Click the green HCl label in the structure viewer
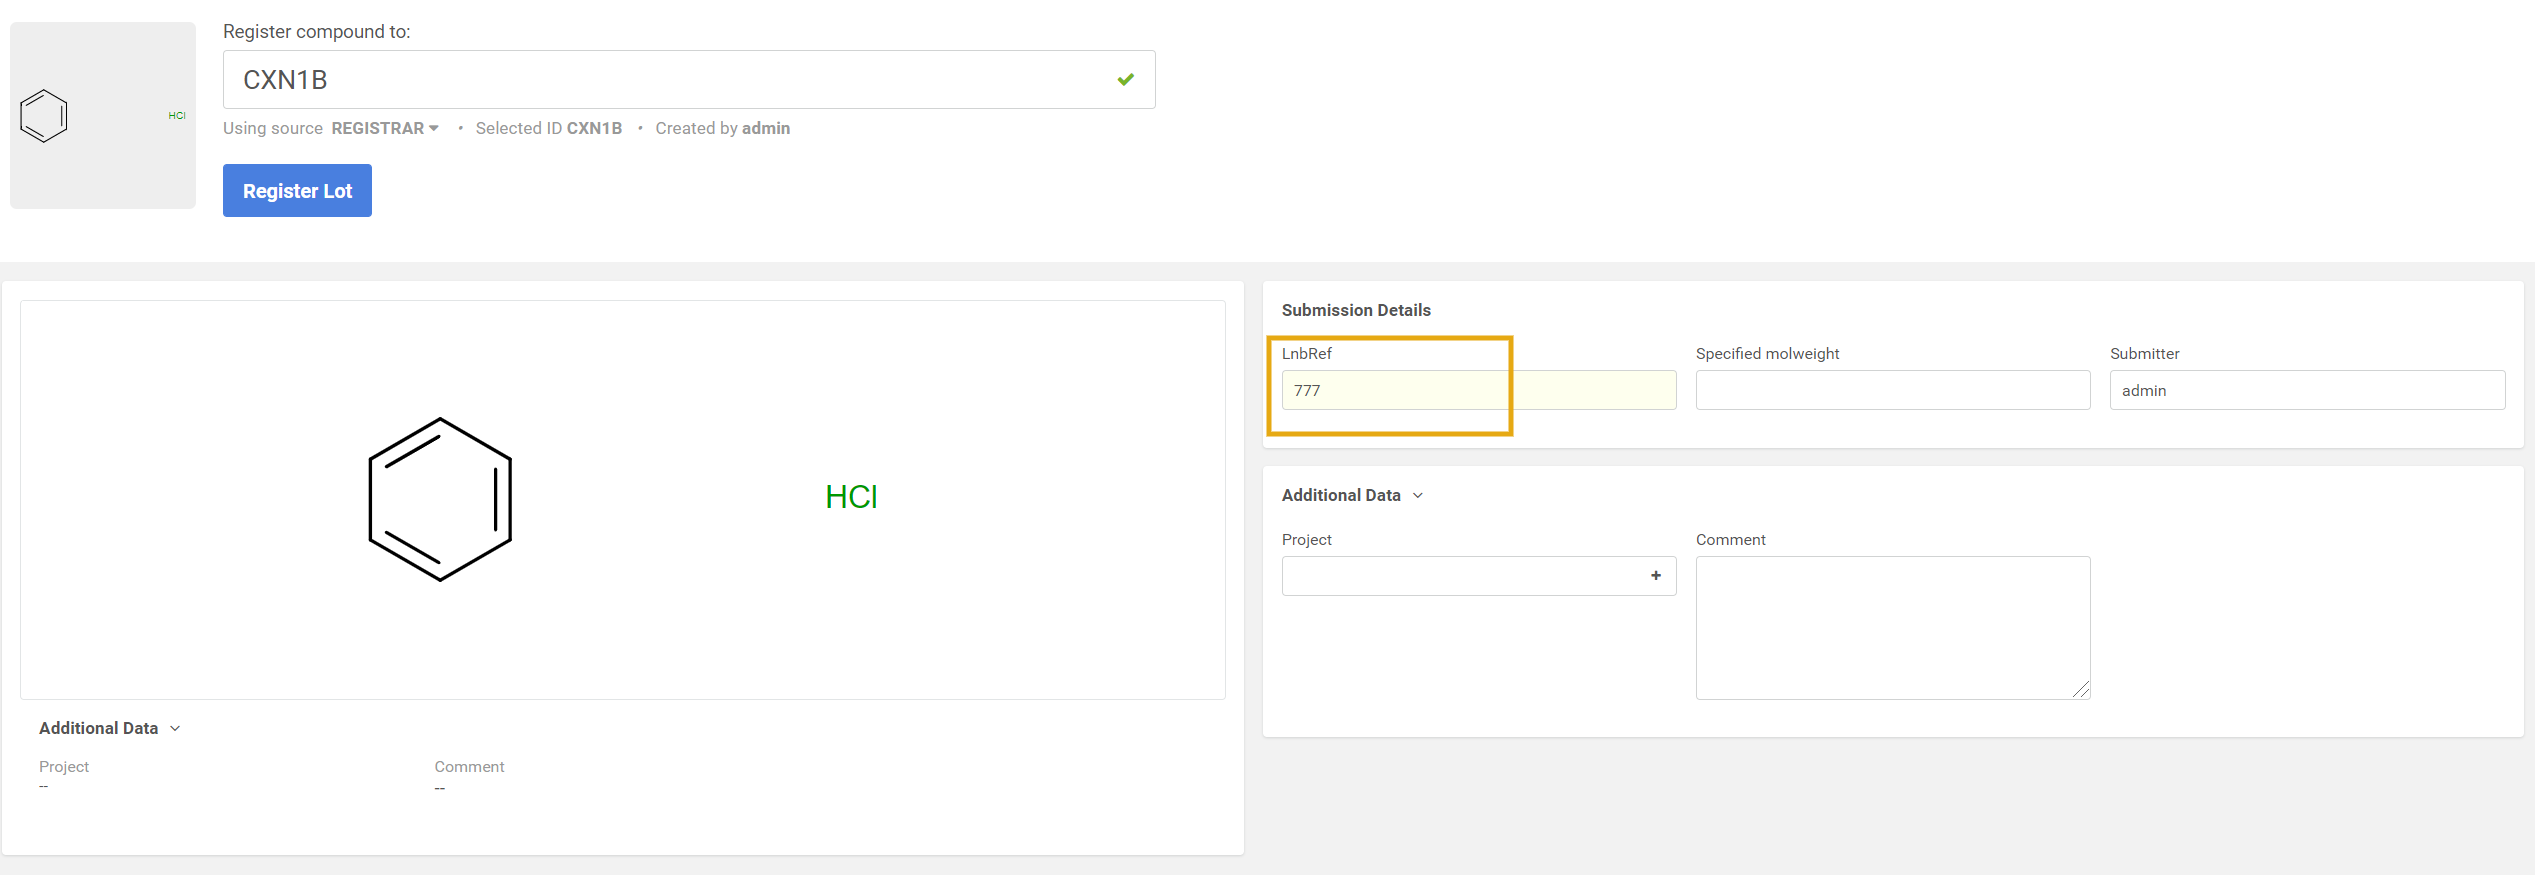Screen dimensions: 2535x875 pos(851,497)
